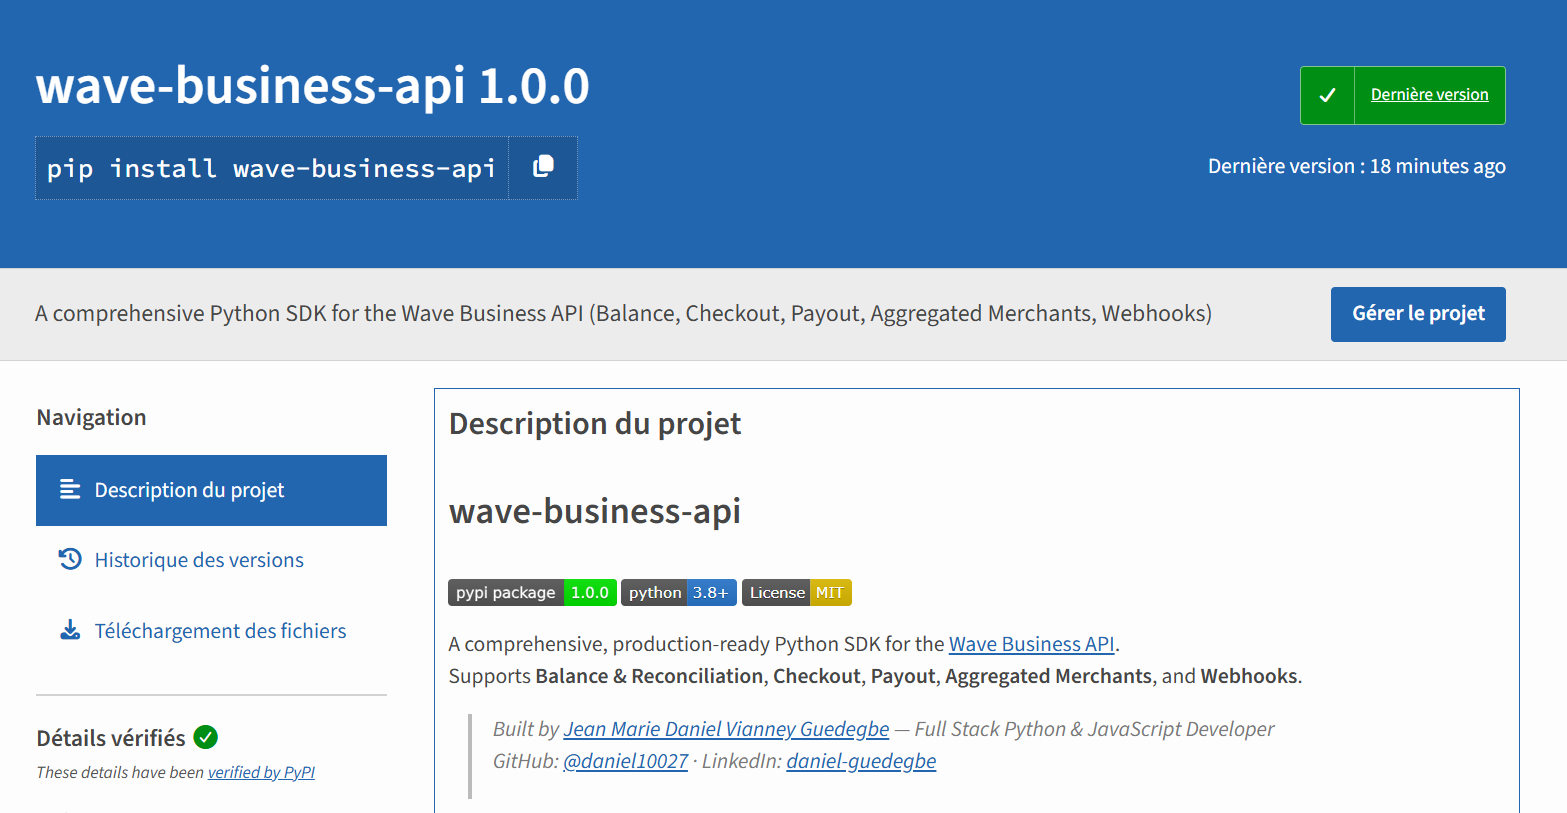Click the checkmark inside the Dernière version banner
The image size is (1567, 813).
tap(1326, 94)
